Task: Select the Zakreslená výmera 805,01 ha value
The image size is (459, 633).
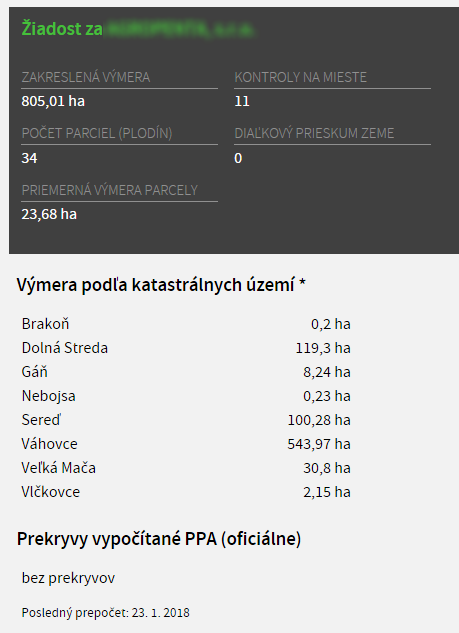Action: point(53,101)
